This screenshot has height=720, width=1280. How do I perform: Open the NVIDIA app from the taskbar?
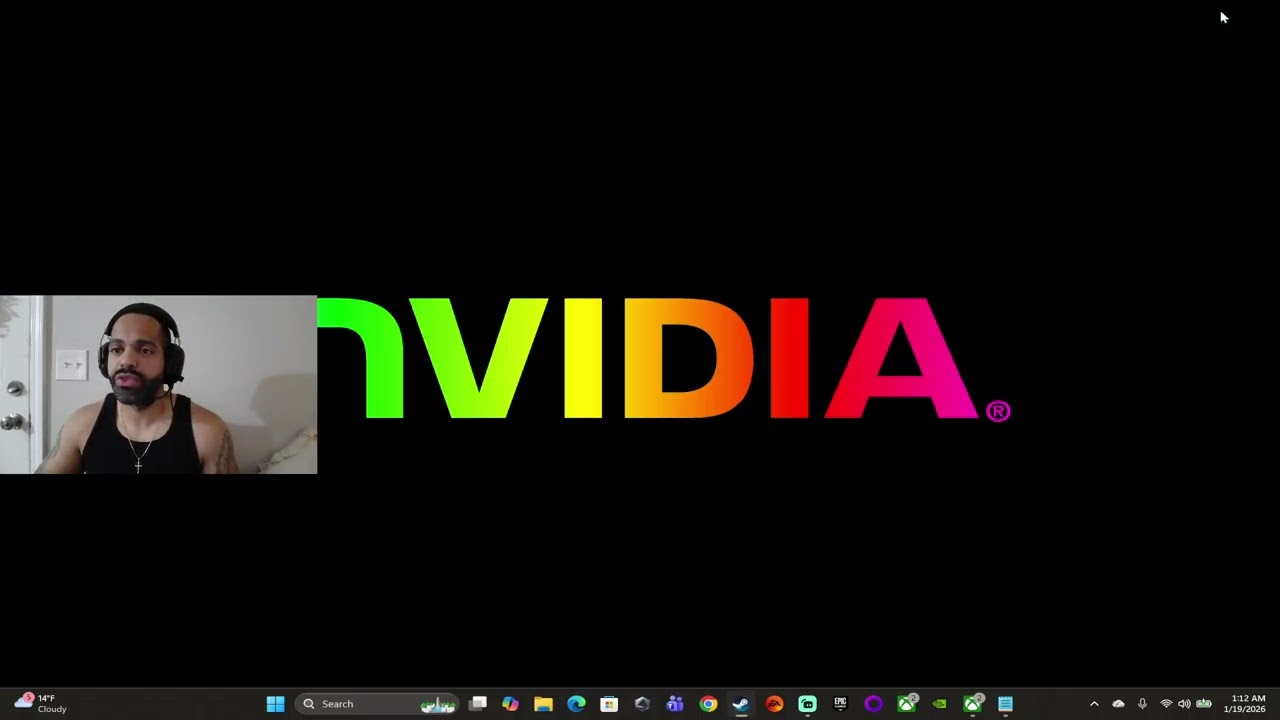click(939, 704)
